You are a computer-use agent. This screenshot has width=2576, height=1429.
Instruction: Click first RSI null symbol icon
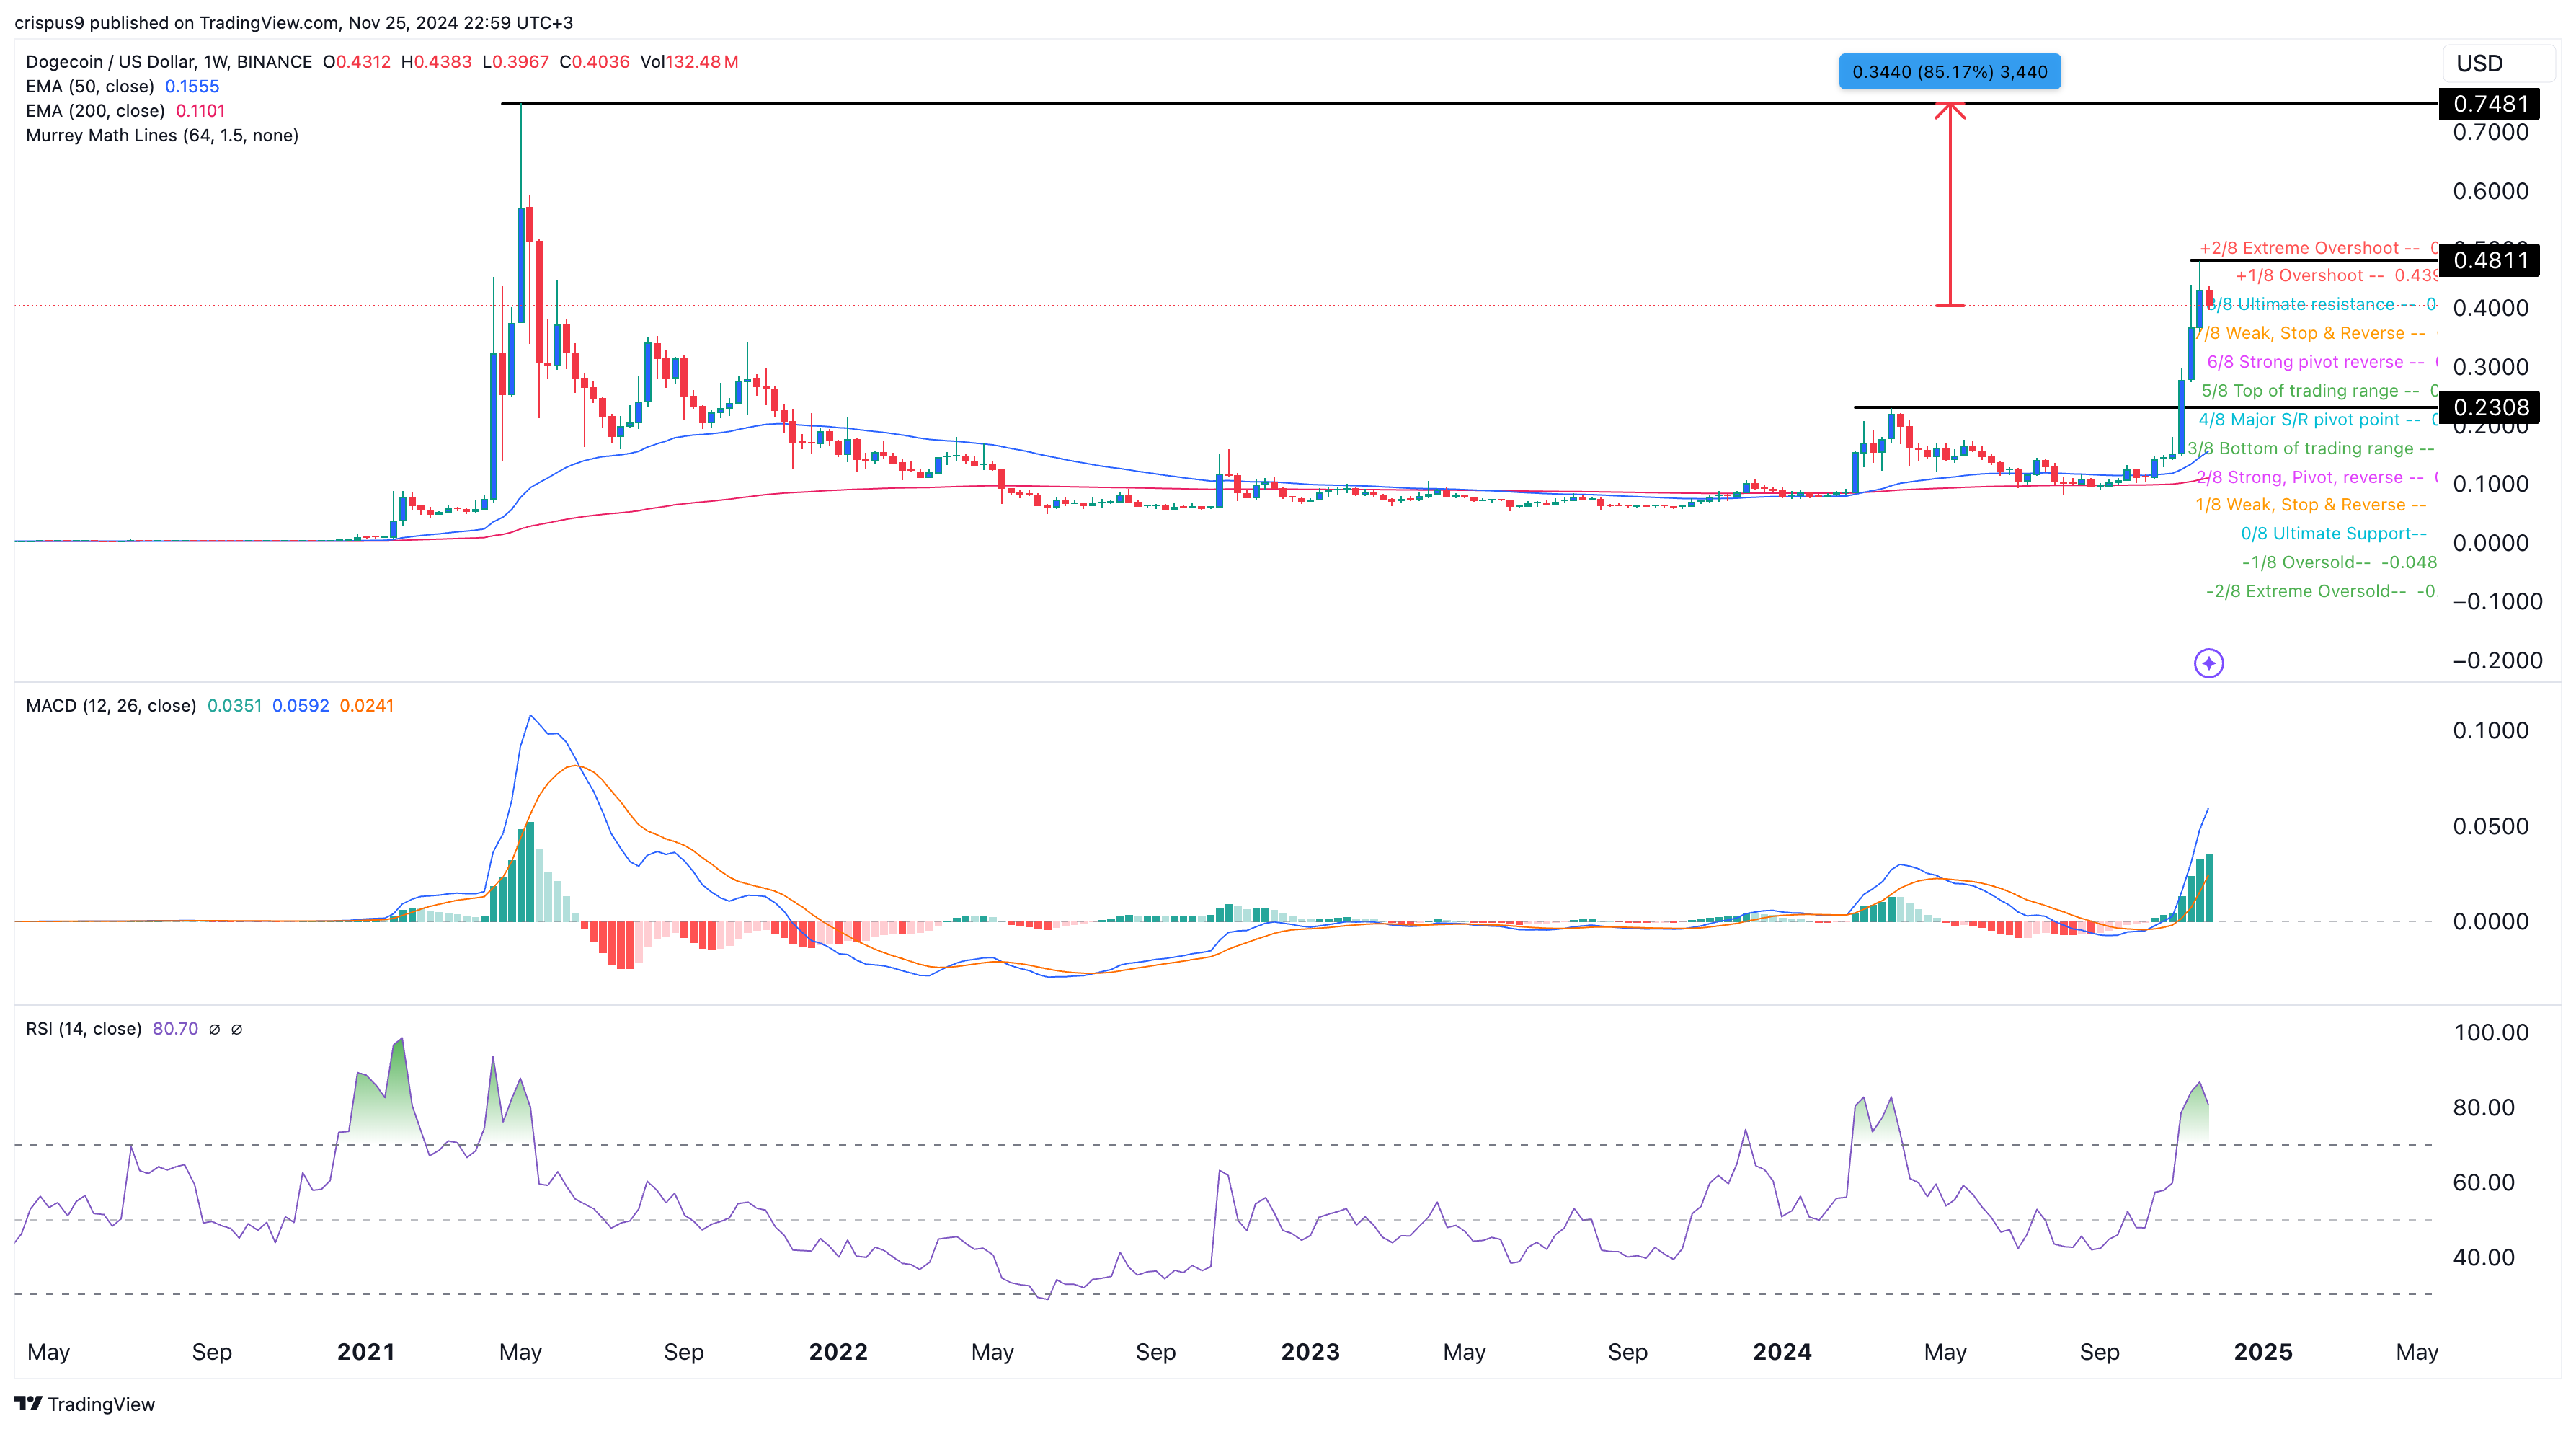point(214,1029)
